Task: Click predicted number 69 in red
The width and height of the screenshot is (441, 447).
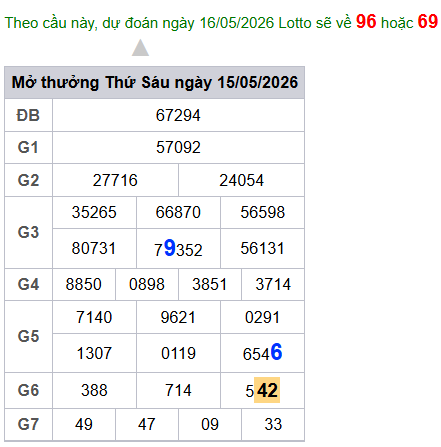Action: point(428,22)
